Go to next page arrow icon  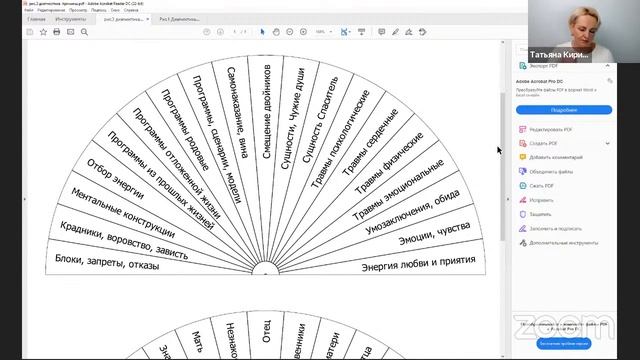220,32
